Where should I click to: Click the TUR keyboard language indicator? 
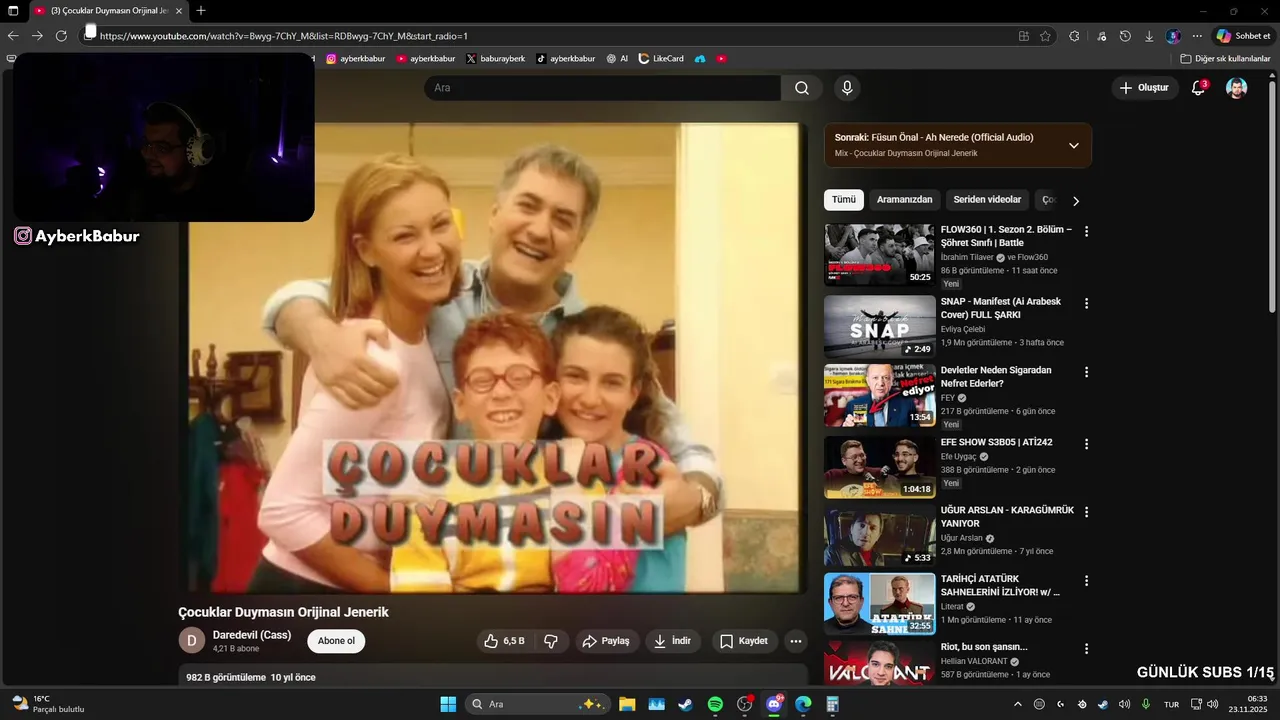(x=1171, y=704)
